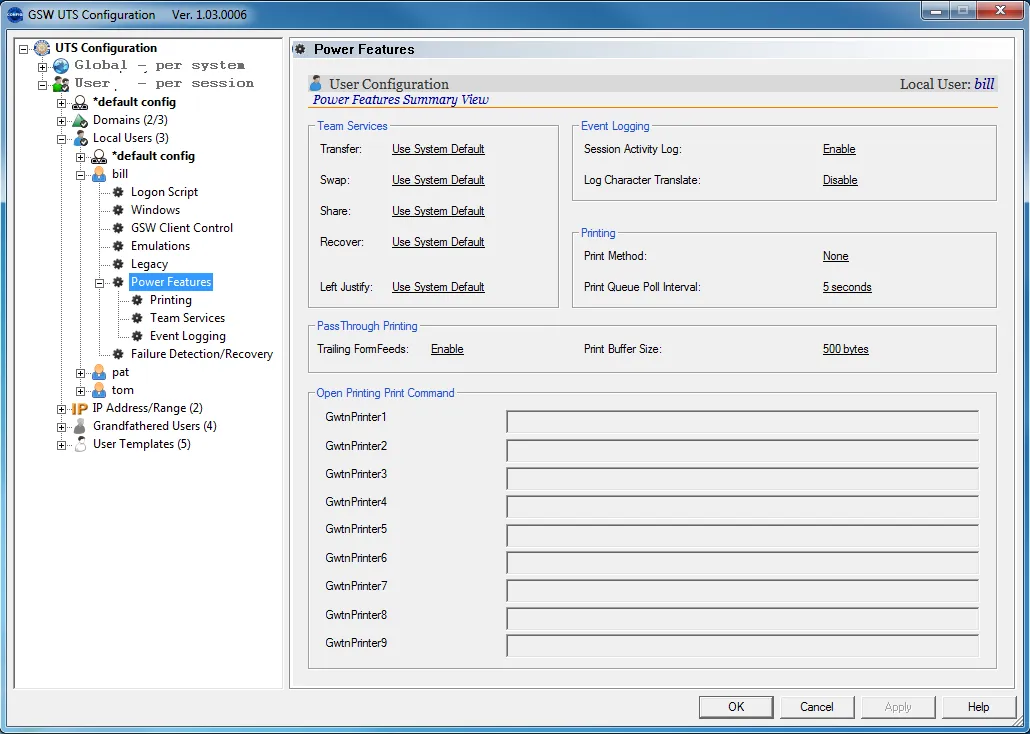Collapse the UTS Configuration root node
Screen dimensions: 1030x734
pyautogui.click(x=24, y=49)
